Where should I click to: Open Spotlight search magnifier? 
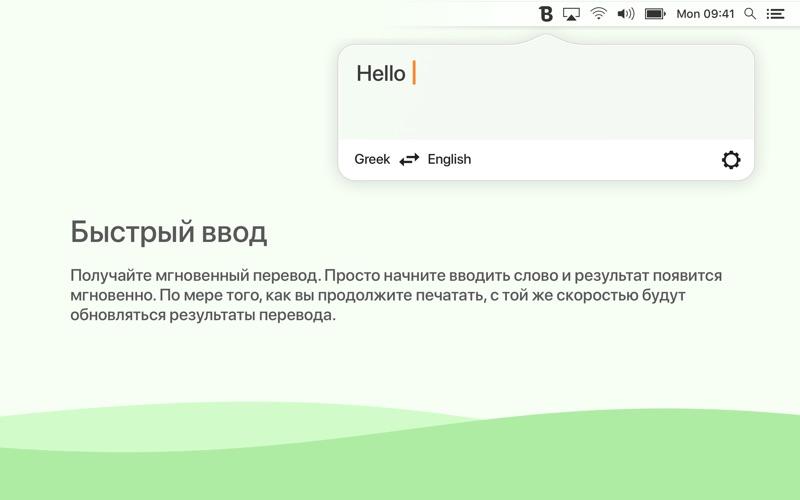[x=750, y=14]
